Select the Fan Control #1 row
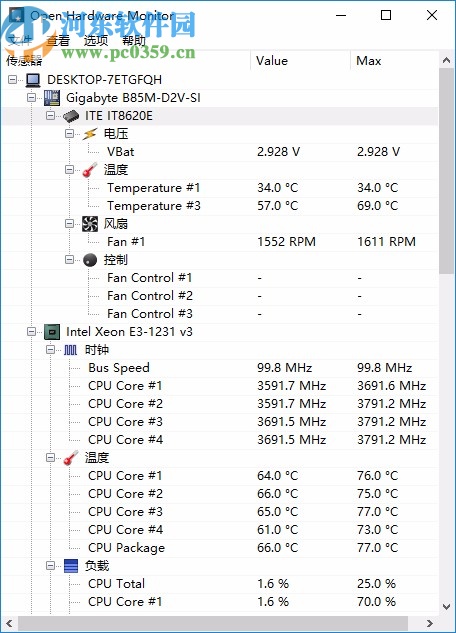 pyautogui.click(x=220, y=278)
